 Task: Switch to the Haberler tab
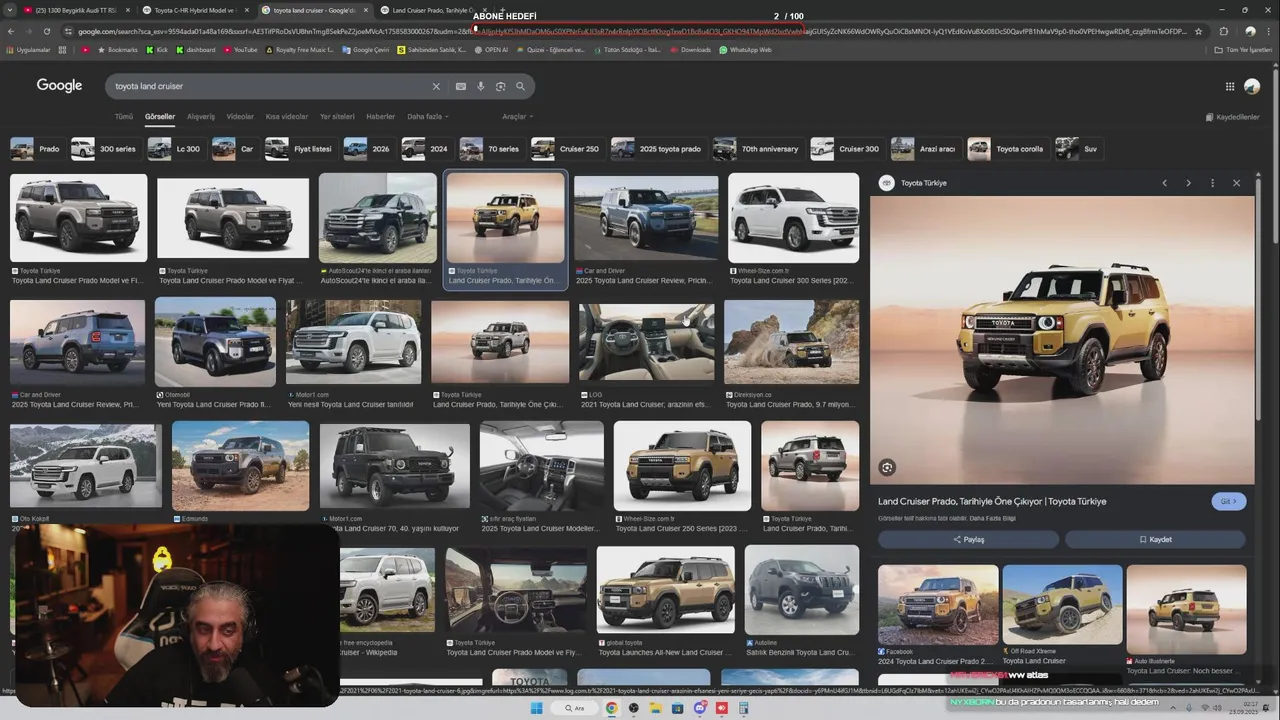[381, 117]
